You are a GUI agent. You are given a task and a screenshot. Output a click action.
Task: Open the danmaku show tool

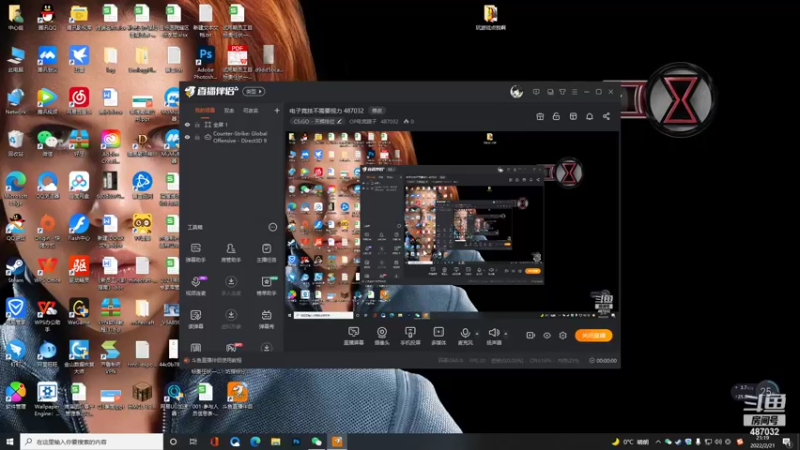pyautogui.click(x=266, y=319)
